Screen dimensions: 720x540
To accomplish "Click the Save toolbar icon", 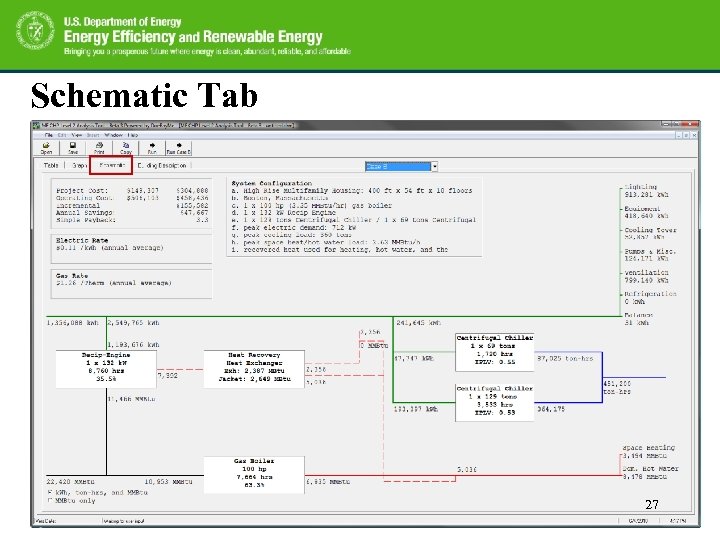I will 73,148.
